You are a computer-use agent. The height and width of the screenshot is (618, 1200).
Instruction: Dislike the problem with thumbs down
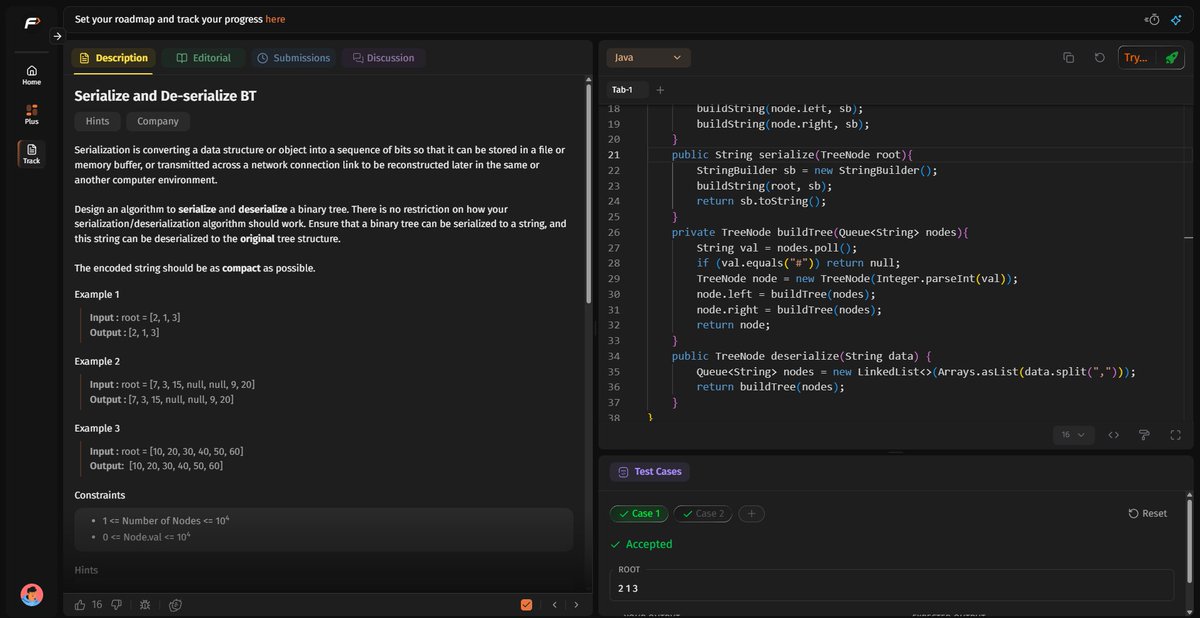coord(117,604)
